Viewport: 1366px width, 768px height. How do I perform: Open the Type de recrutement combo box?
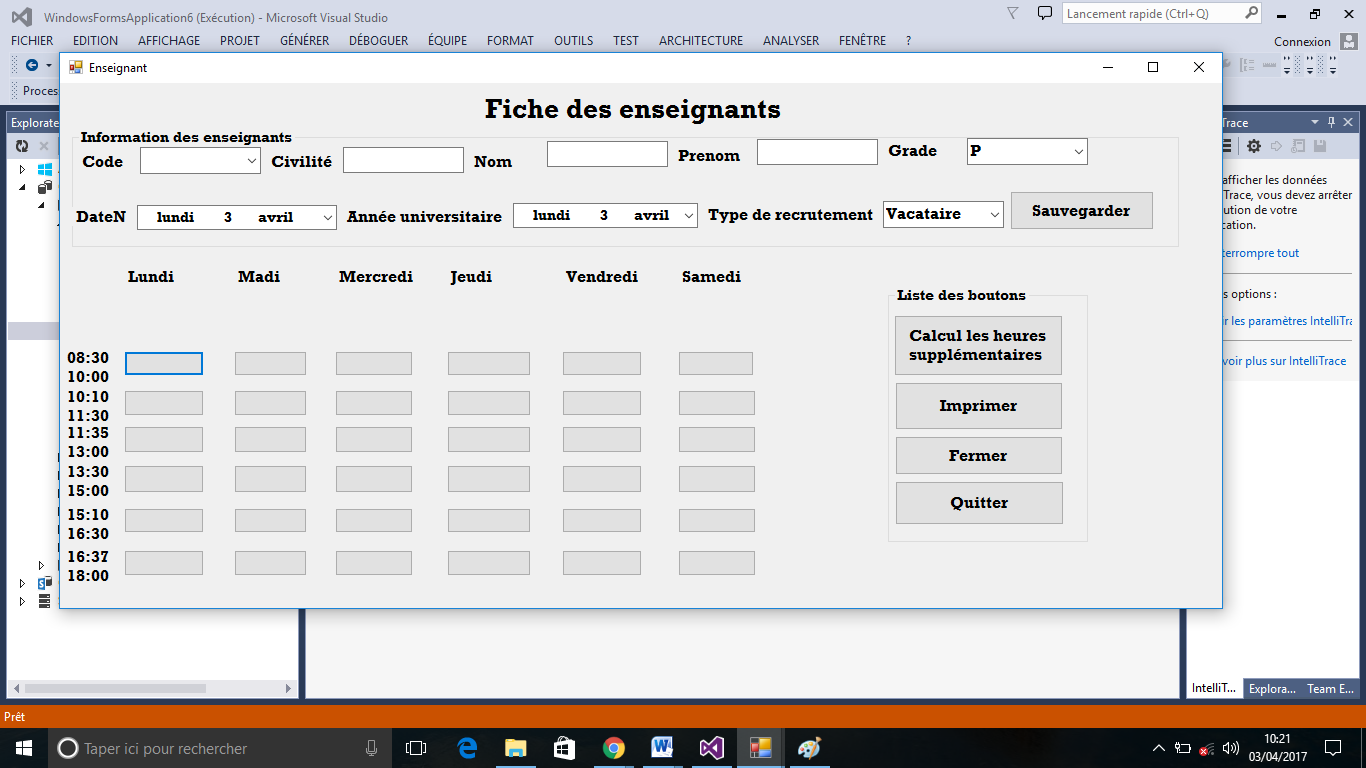pos(996,213)
